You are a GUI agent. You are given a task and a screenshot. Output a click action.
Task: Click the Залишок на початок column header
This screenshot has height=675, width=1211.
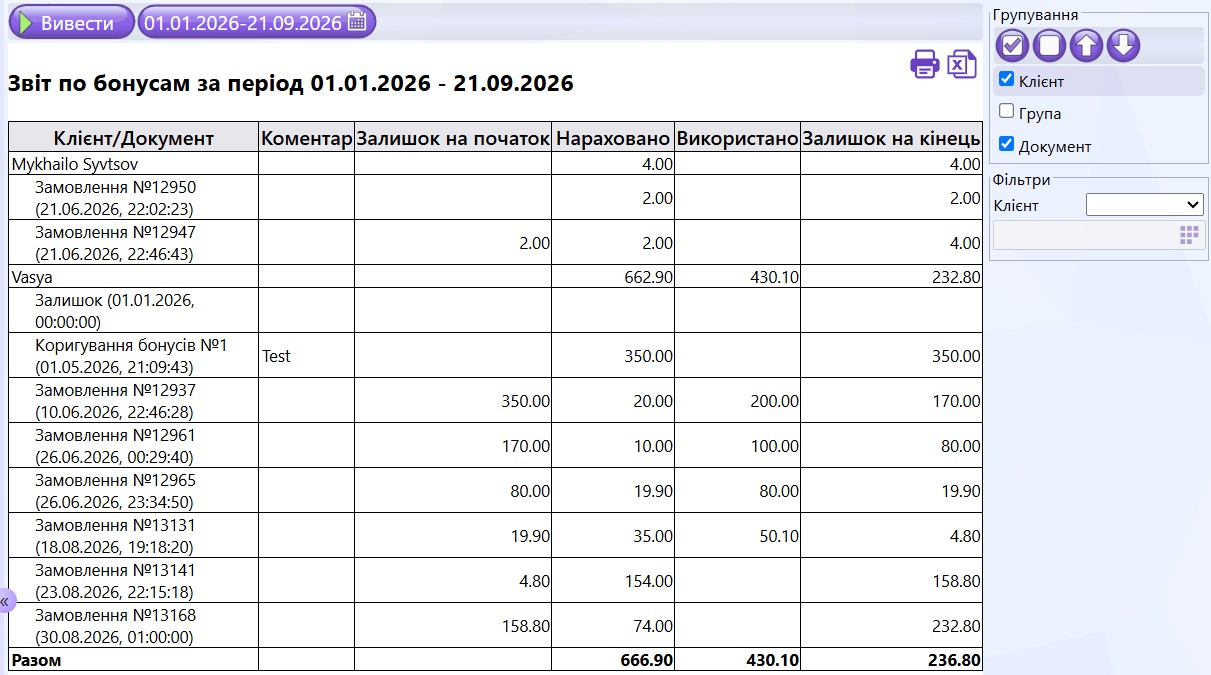tap(453, 138)
